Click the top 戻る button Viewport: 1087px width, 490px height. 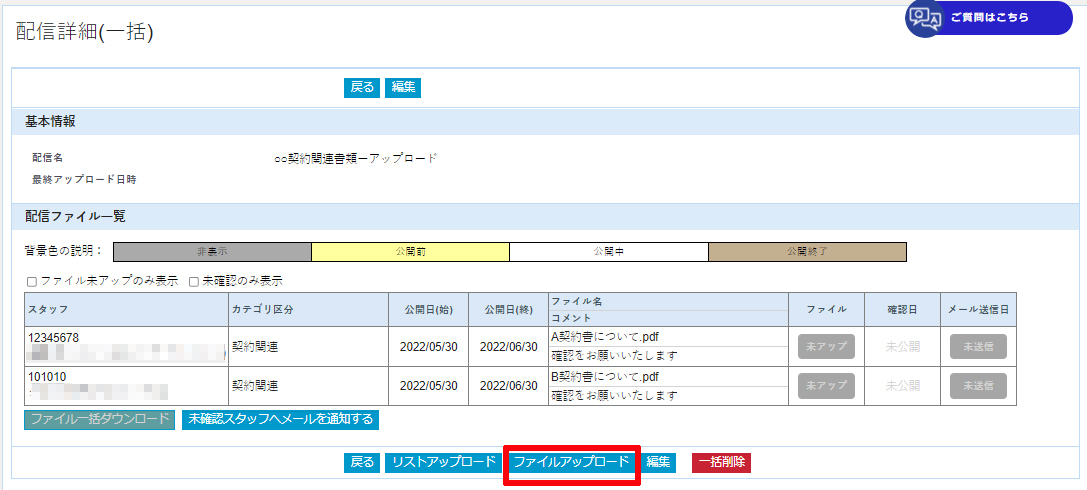[362, 87]
